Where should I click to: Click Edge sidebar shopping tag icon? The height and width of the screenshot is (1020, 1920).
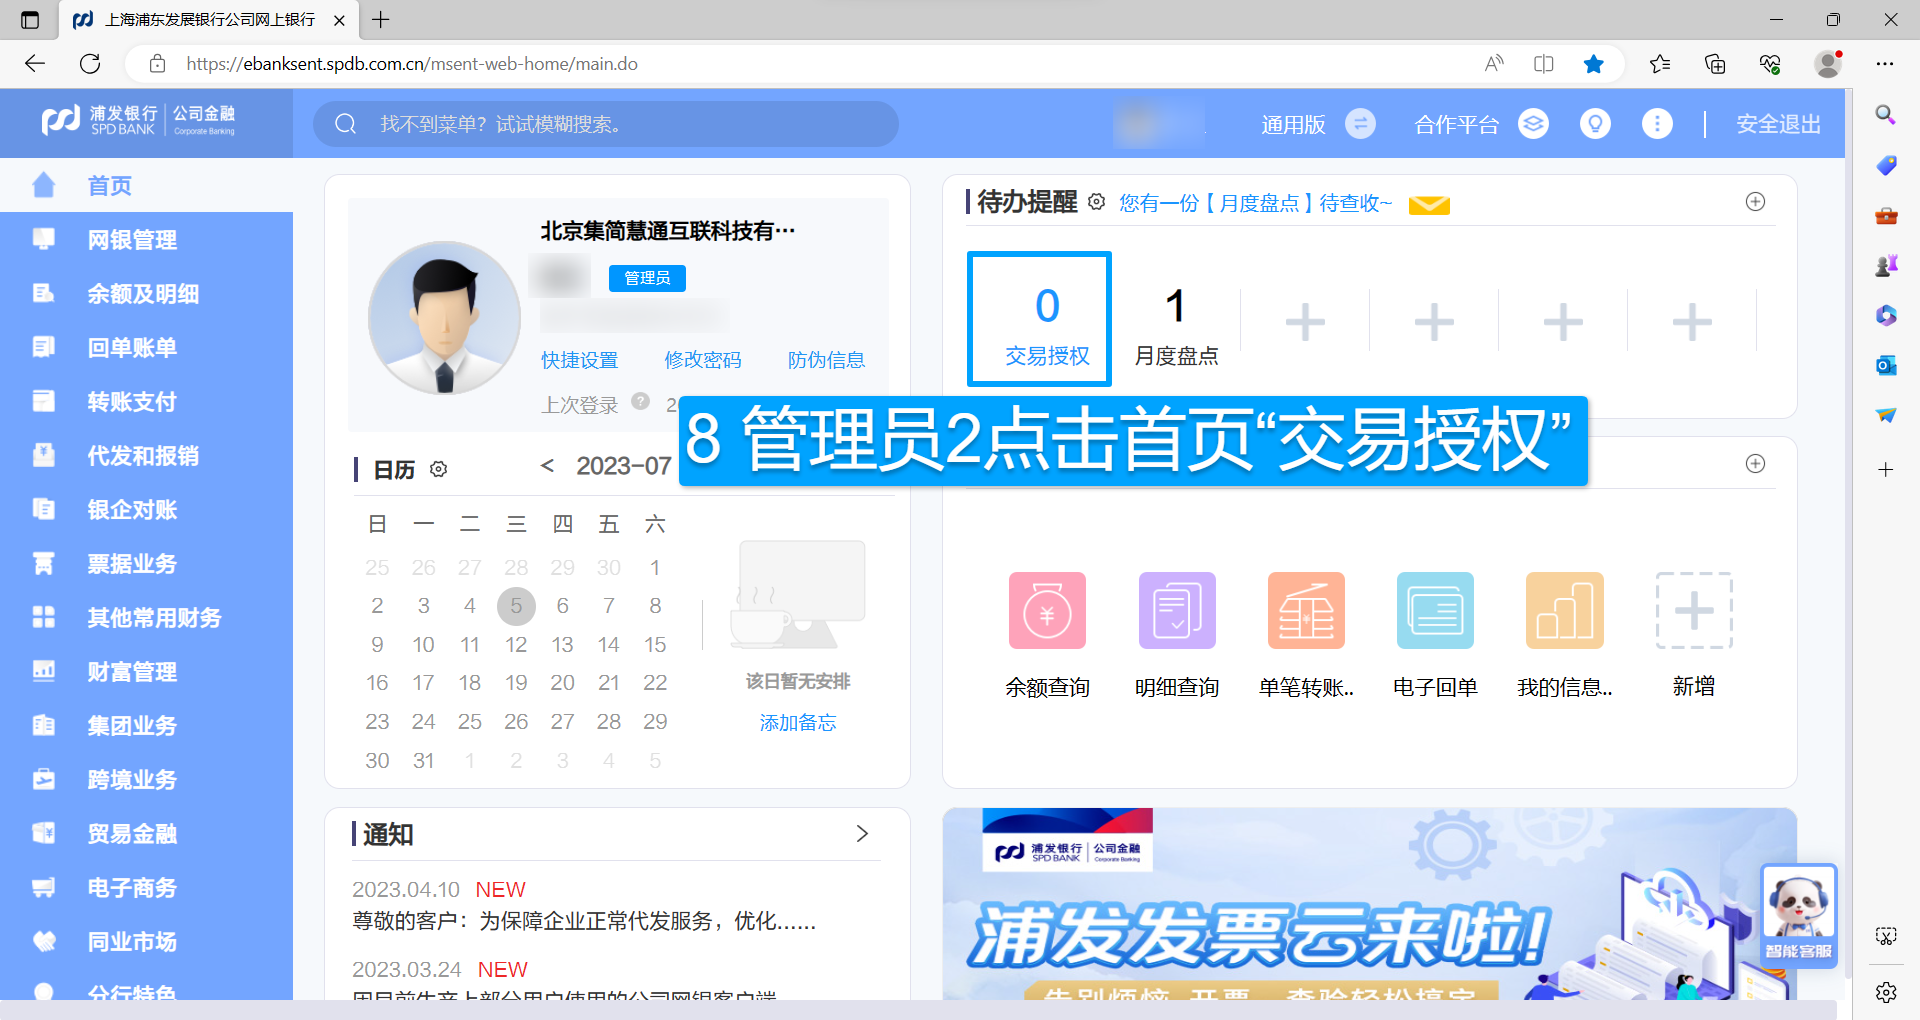click(1886, 165)
